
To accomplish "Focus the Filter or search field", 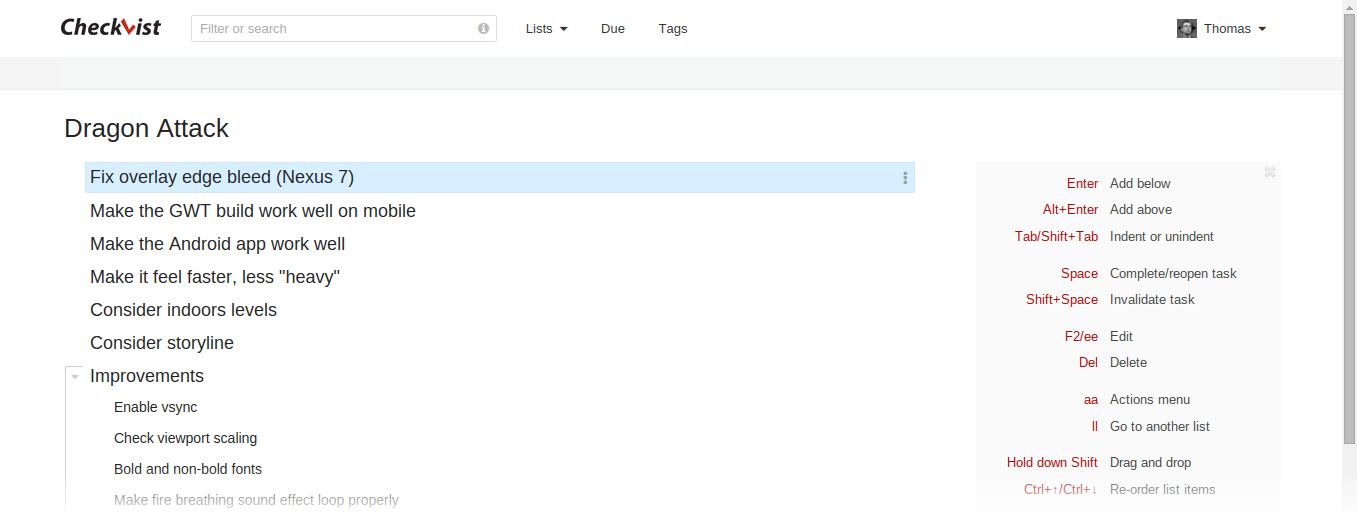I will coord(344,29).
